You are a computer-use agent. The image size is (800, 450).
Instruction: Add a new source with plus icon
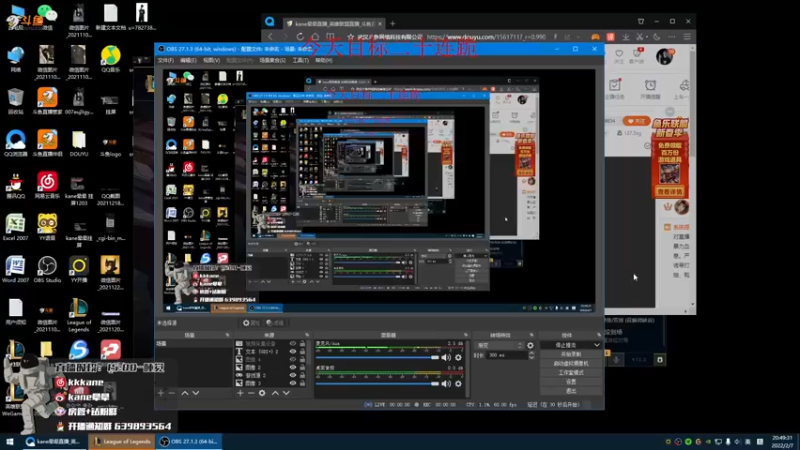pyautogui.click(x=240, y=393)
